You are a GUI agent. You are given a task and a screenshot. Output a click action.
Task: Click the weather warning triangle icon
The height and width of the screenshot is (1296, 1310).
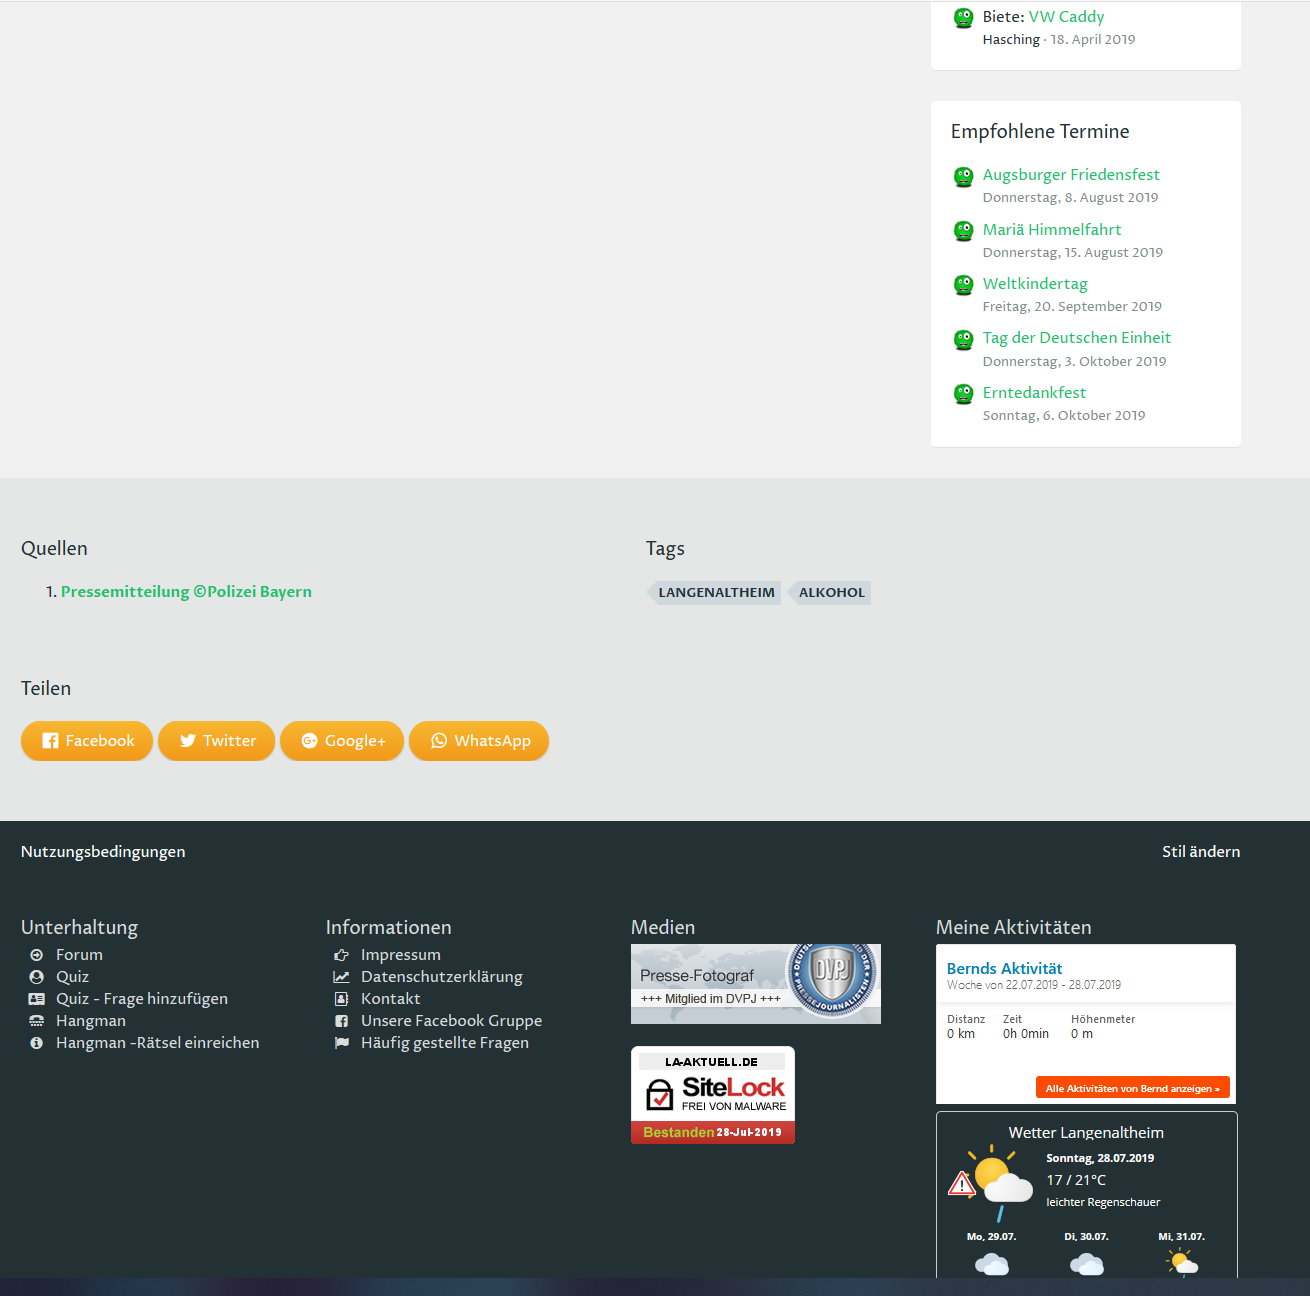(961, 1185)
